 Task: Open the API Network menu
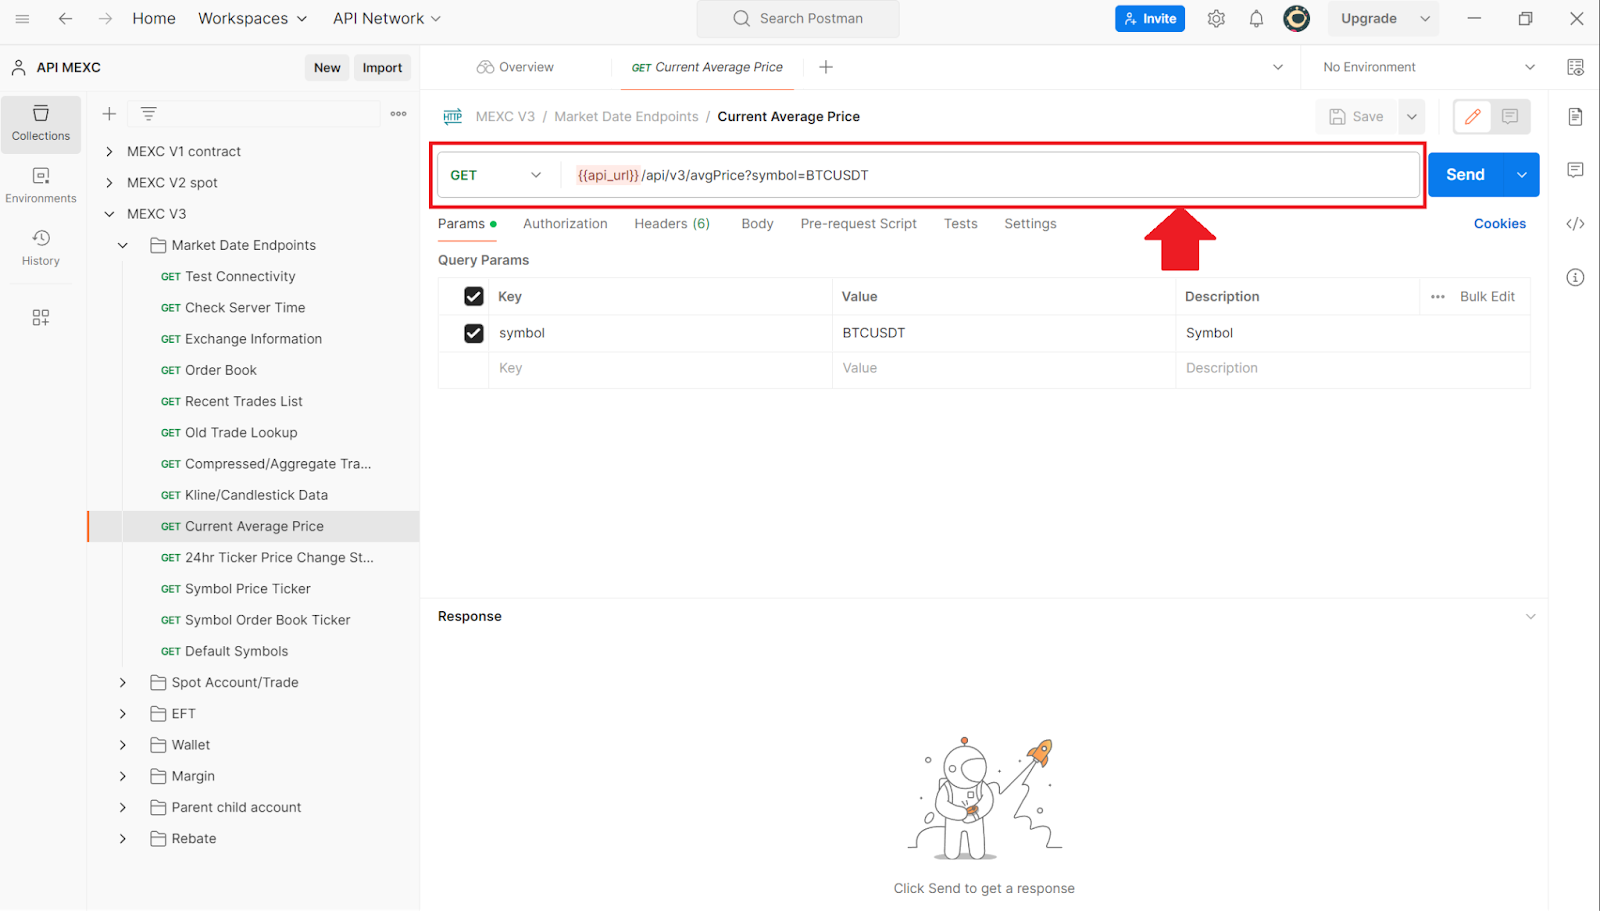[387, 18]
